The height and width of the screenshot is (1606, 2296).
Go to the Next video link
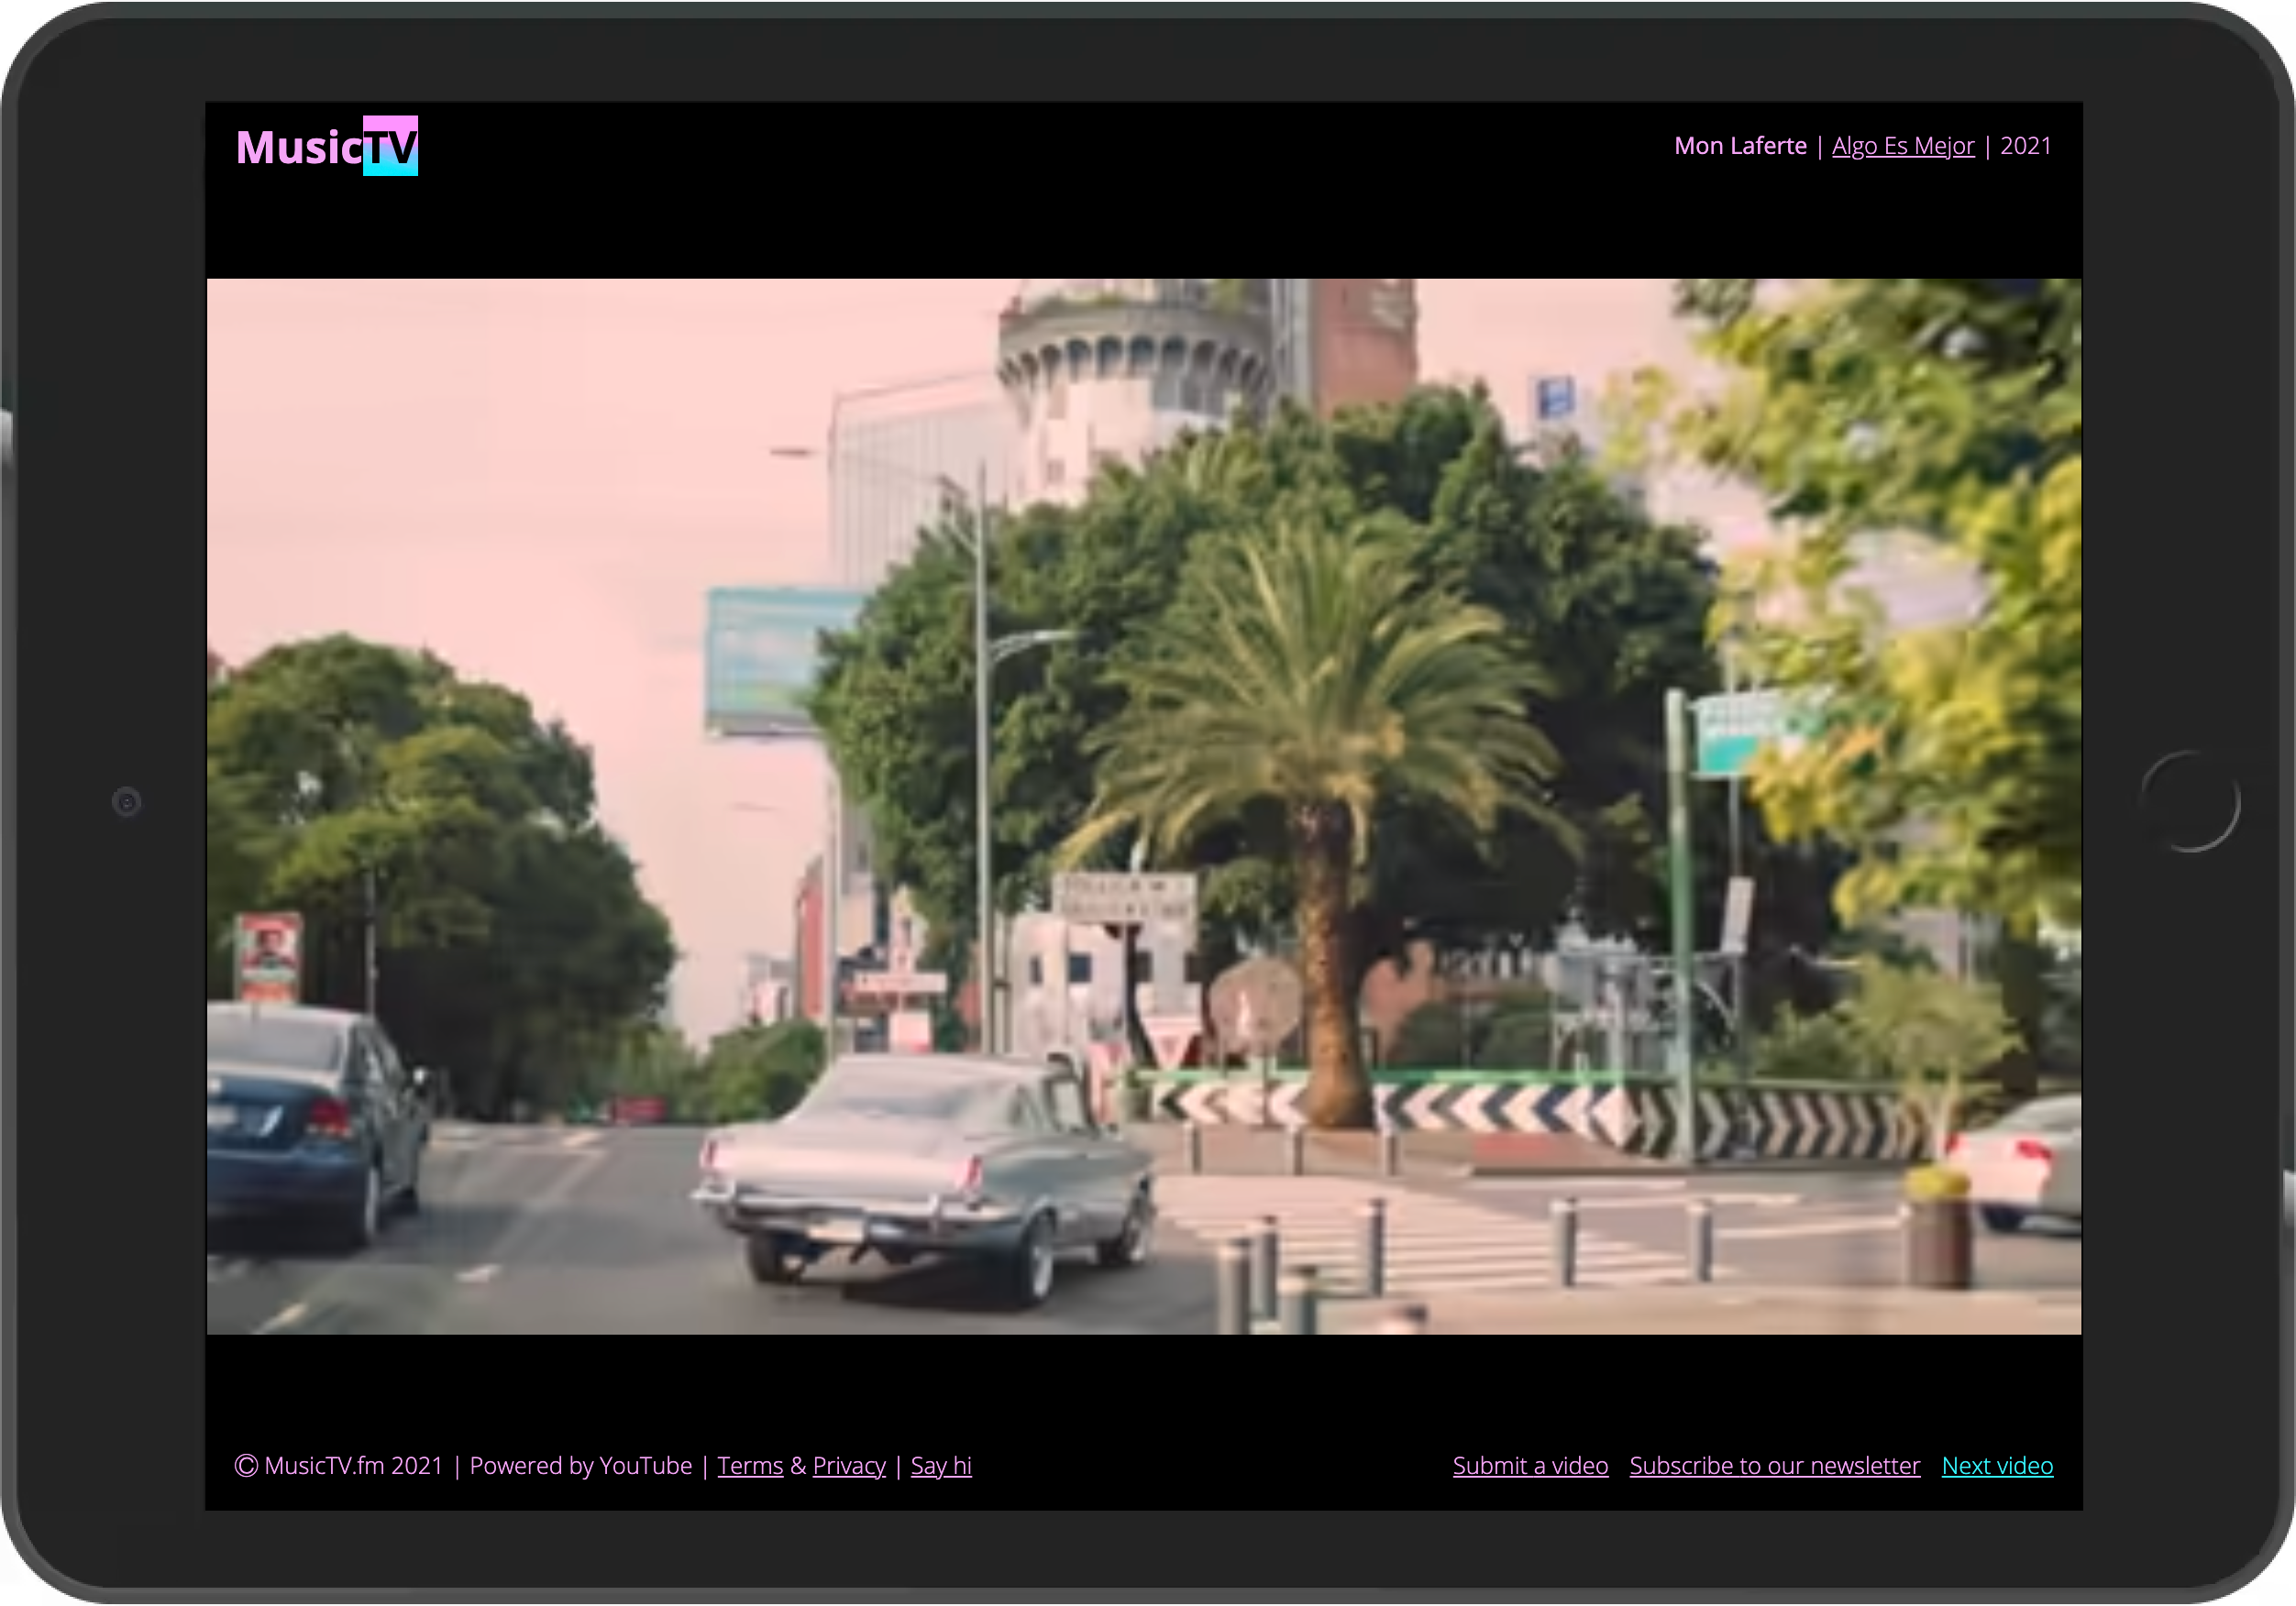click(x=1996, y=1464)
